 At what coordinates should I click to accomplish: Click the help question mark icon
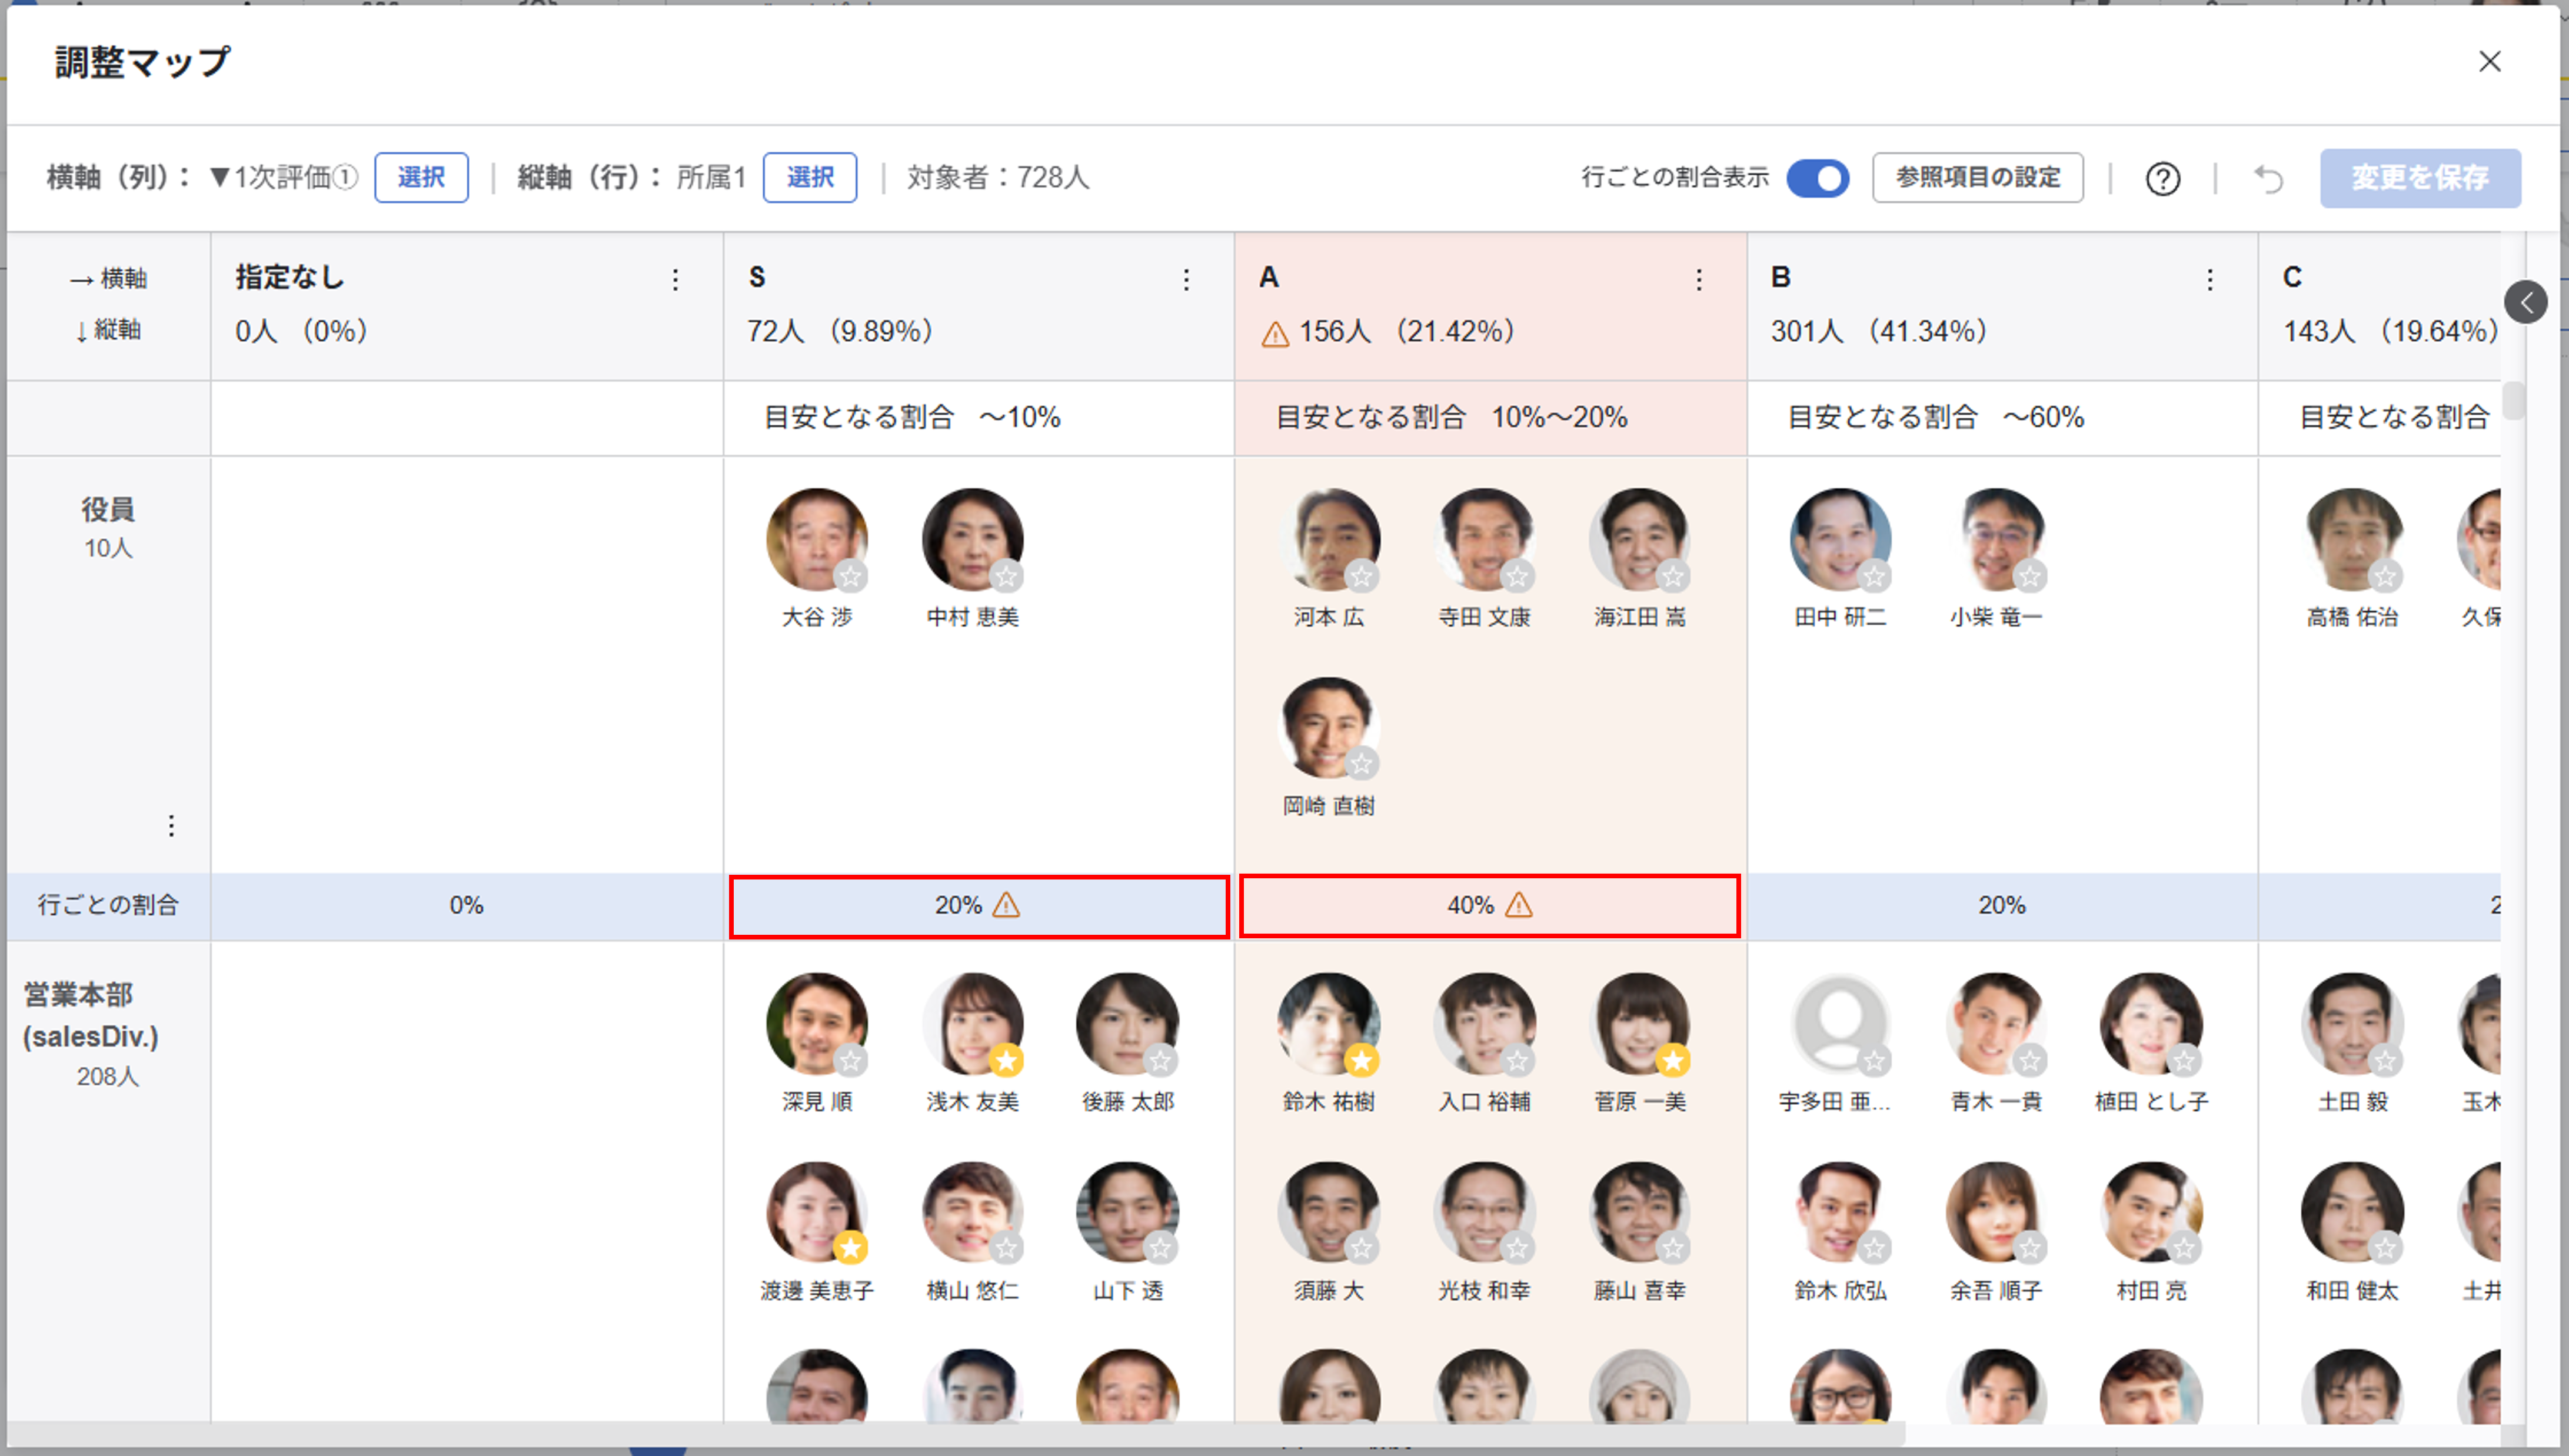(x=2162, y=179)
